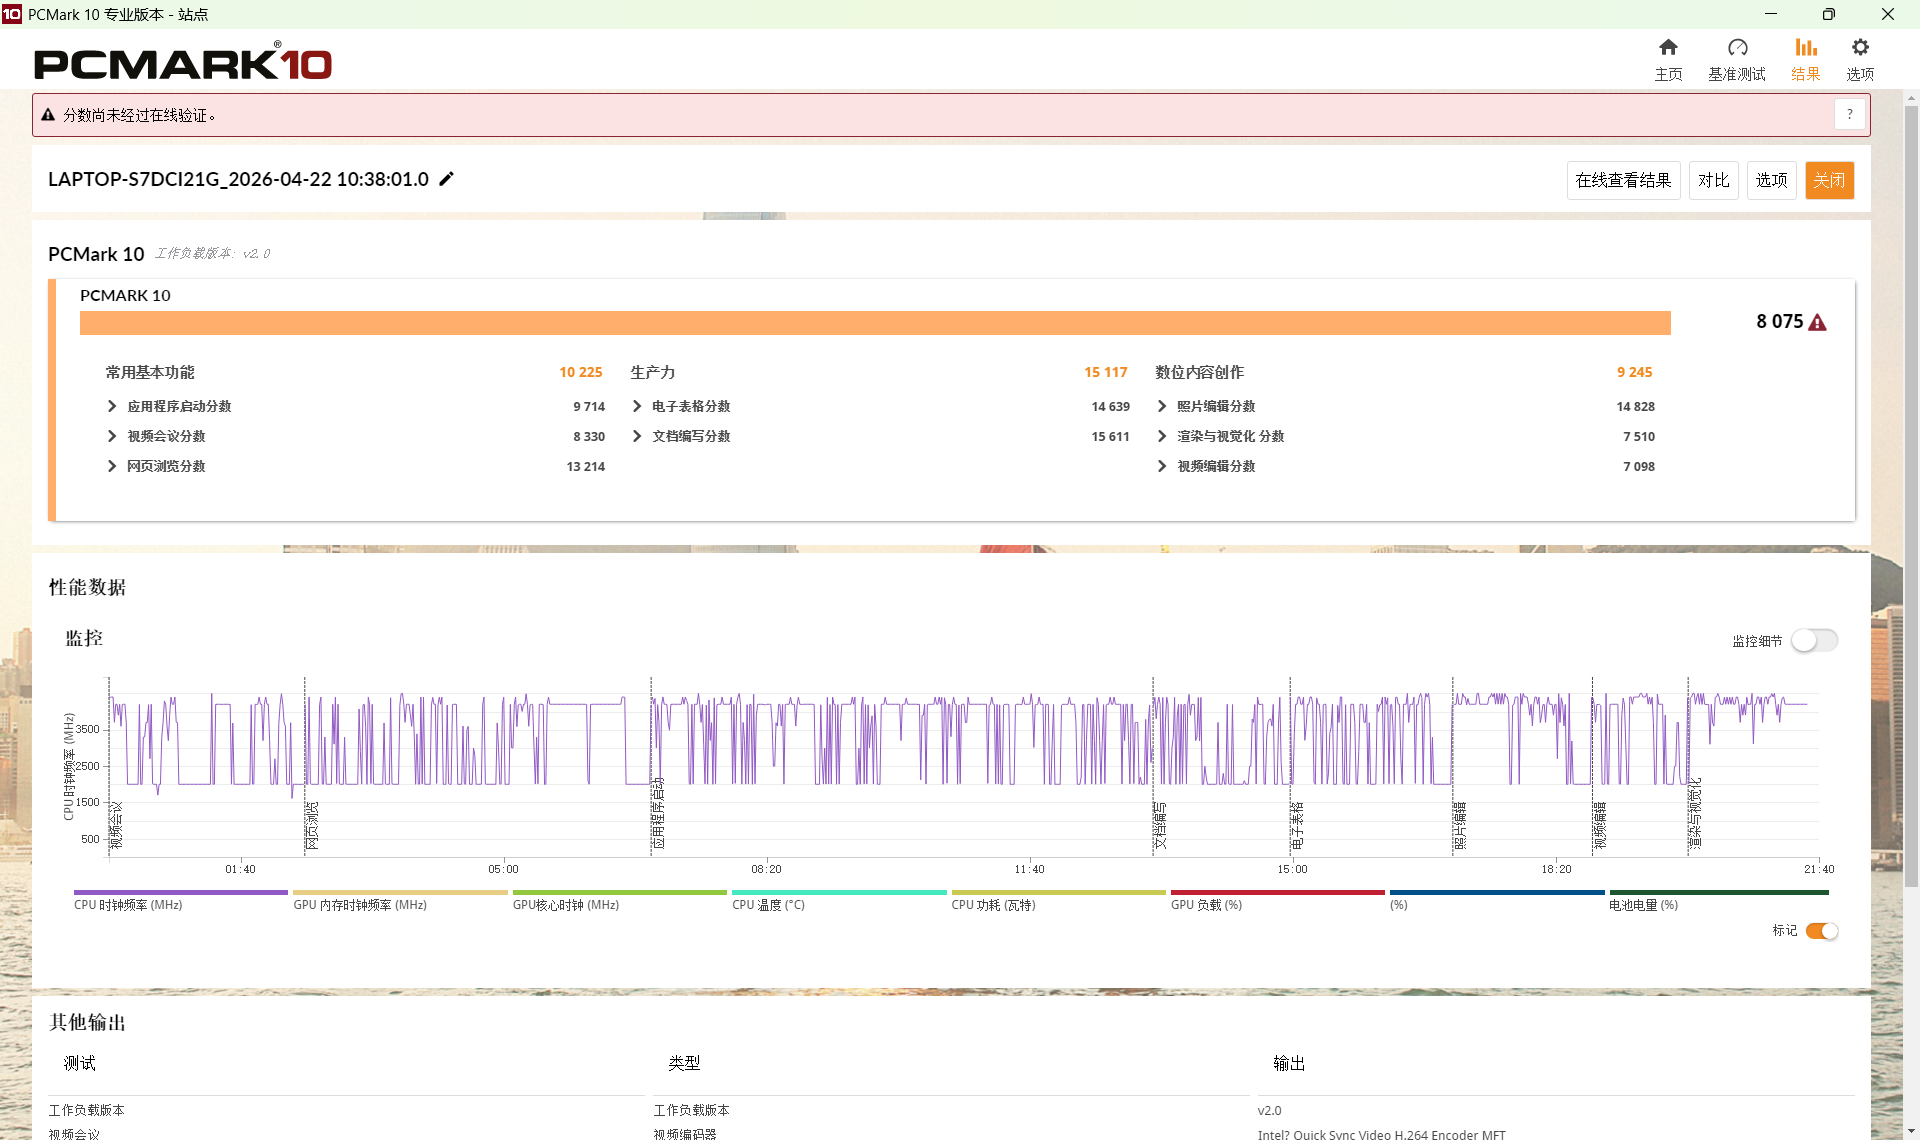Open the Options (选项) gear icon
This screenshot has width=1920, height=1140.
(1860, 48)
